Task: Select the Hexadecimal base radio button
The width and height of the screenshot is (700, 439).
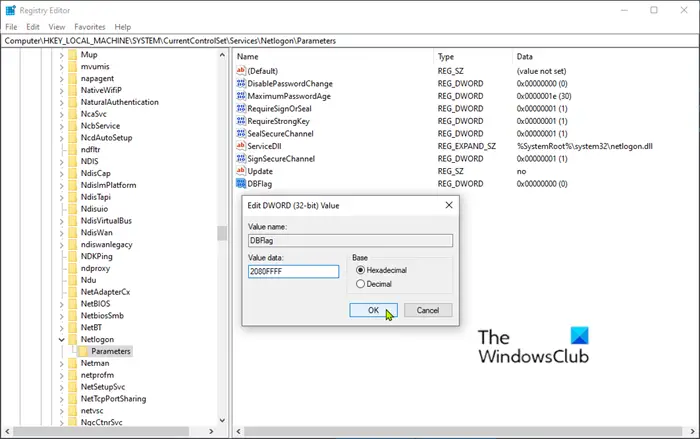Action: pos(360,270)
